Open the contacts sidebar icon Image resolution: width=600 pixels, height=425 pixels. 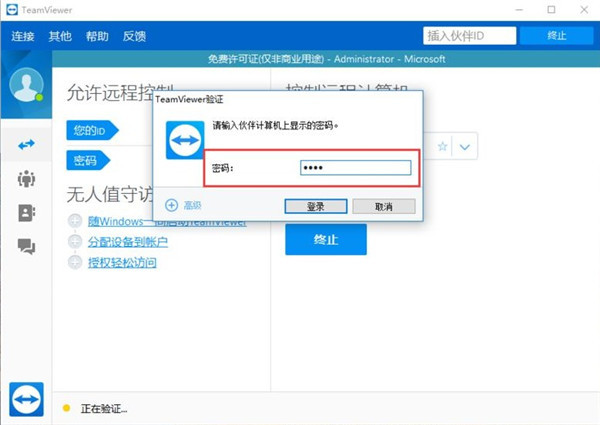click(x=26, y=213)
